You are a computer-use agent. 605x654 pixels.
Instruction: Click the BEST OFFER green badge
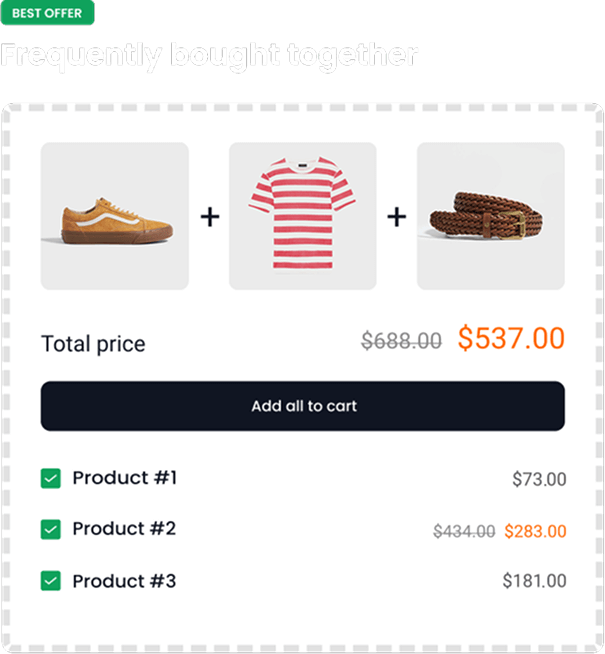point(47,13)
